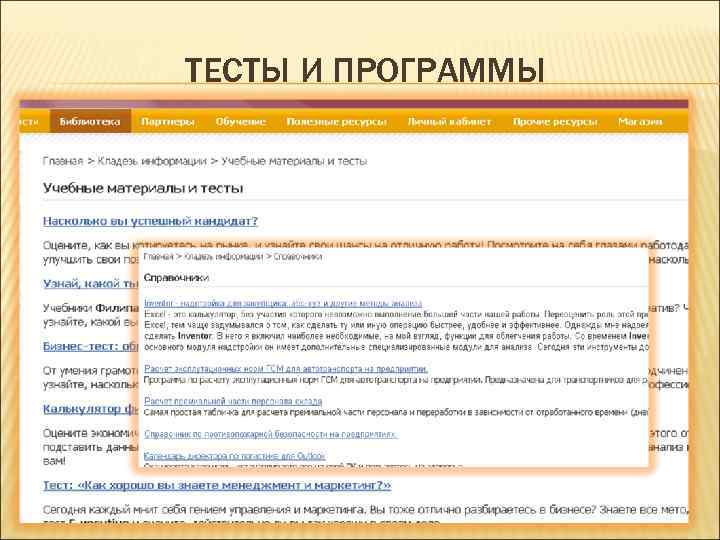720x540 pixels.
Task: Go to the Обучение section
Action: click(241, 122)
